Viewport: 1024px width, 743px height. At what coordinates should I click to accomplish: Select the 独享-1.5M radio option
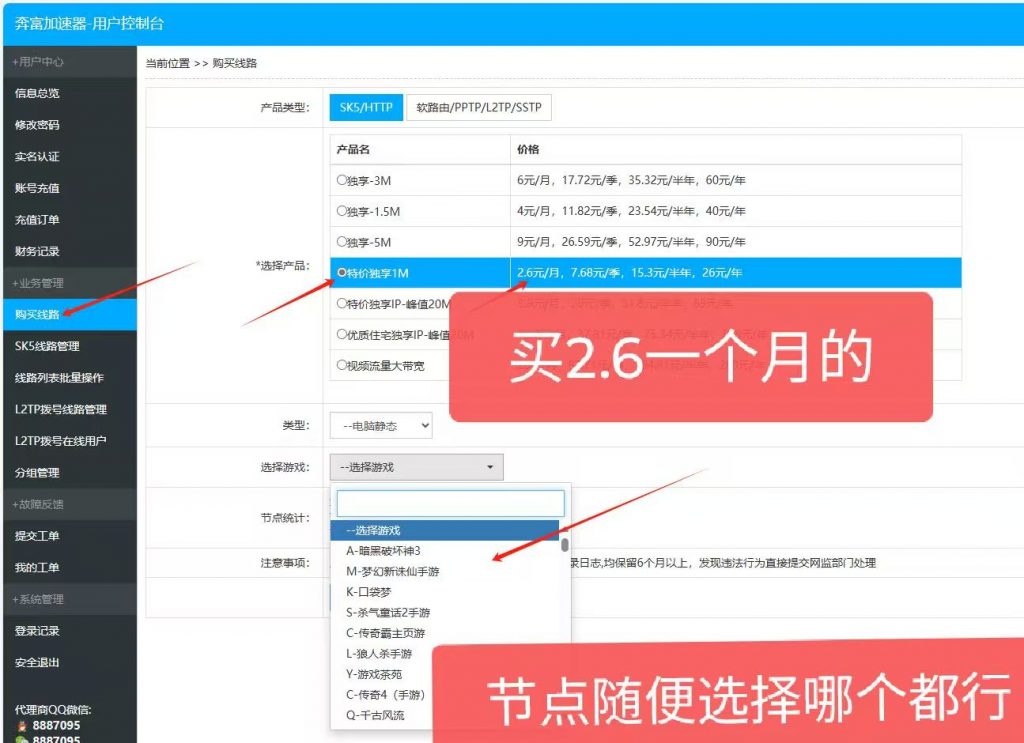tap(342, 211)
